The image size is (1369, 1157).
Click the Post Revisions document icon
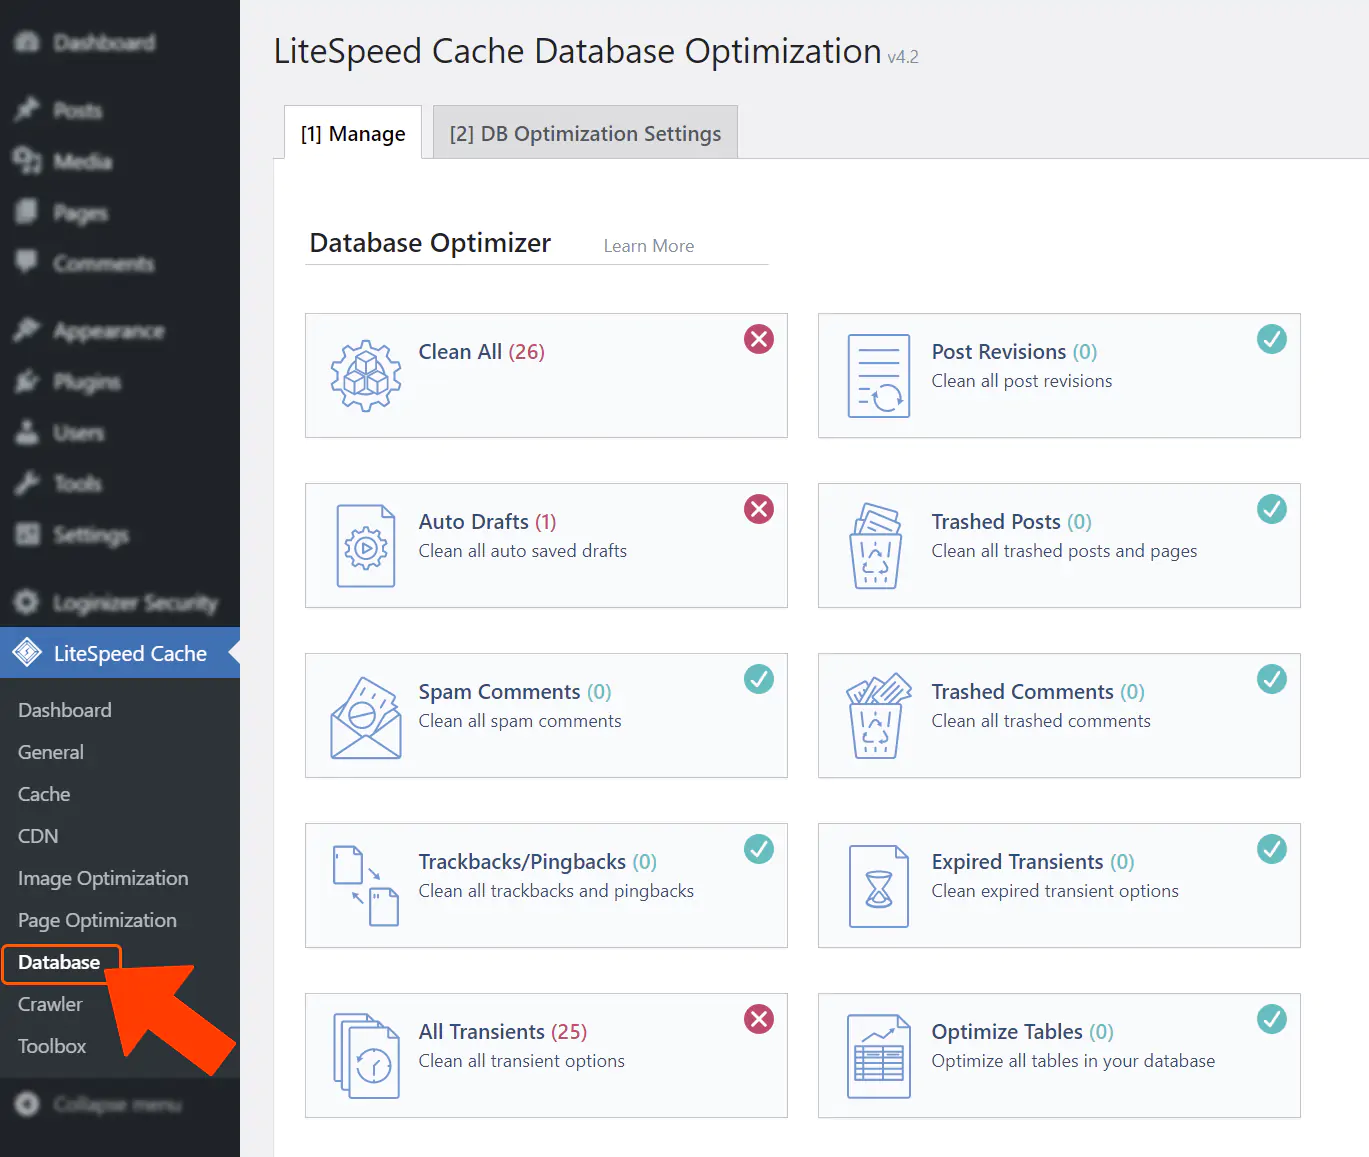coord(878,376)
